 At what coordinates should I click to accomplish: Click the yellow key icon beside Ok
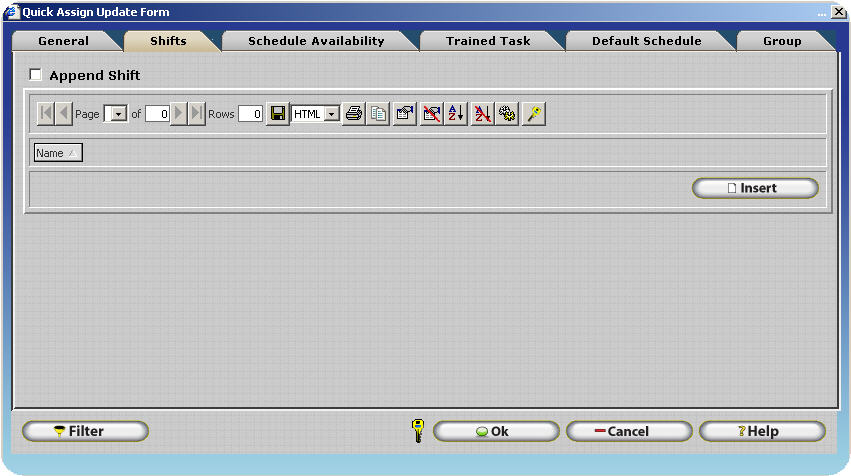(x=419, y=431)
